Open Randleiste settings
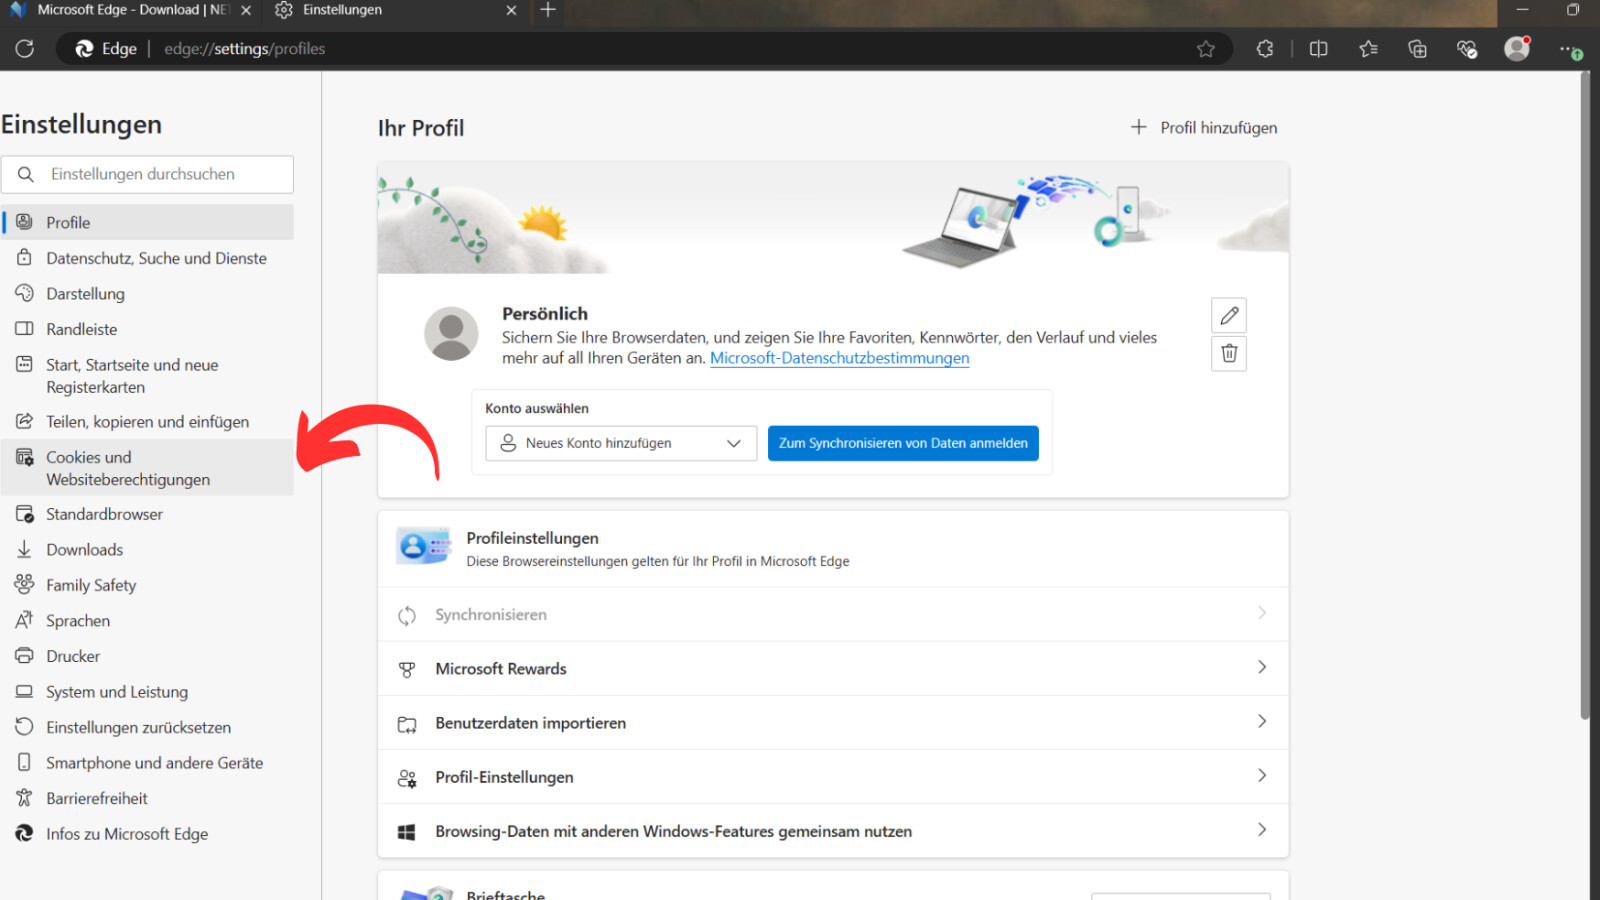1600x900 pixels. point(148,329)
